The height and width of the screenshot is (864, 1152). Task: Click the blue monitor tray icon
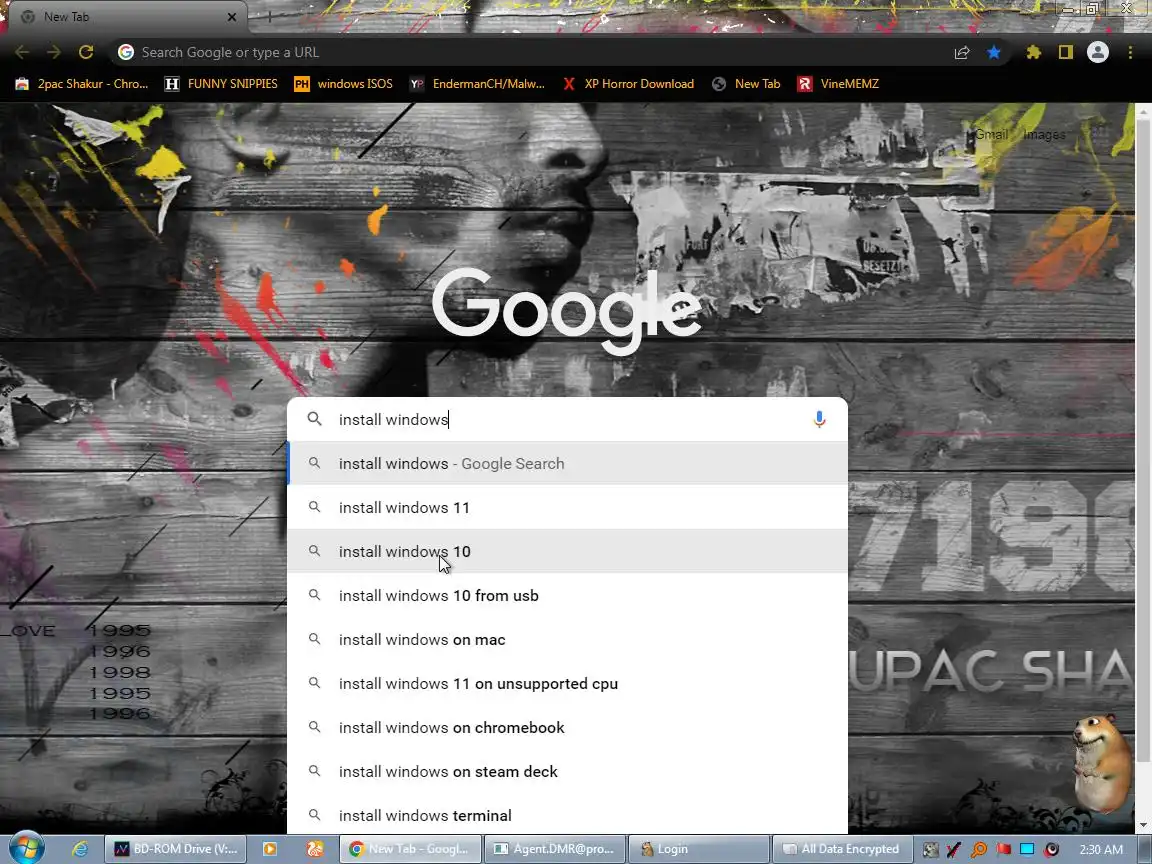(1027, 850)
